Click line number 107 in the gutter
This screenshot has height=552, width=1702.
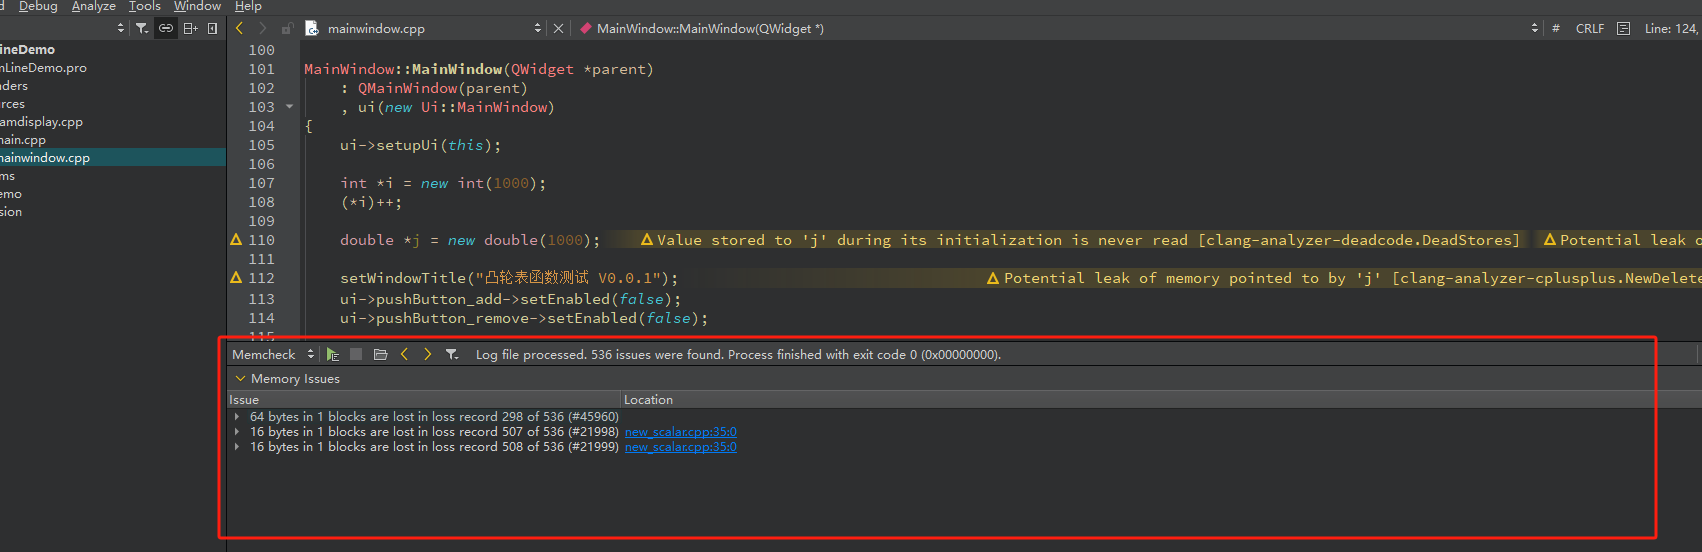click(x=261, y=183)
